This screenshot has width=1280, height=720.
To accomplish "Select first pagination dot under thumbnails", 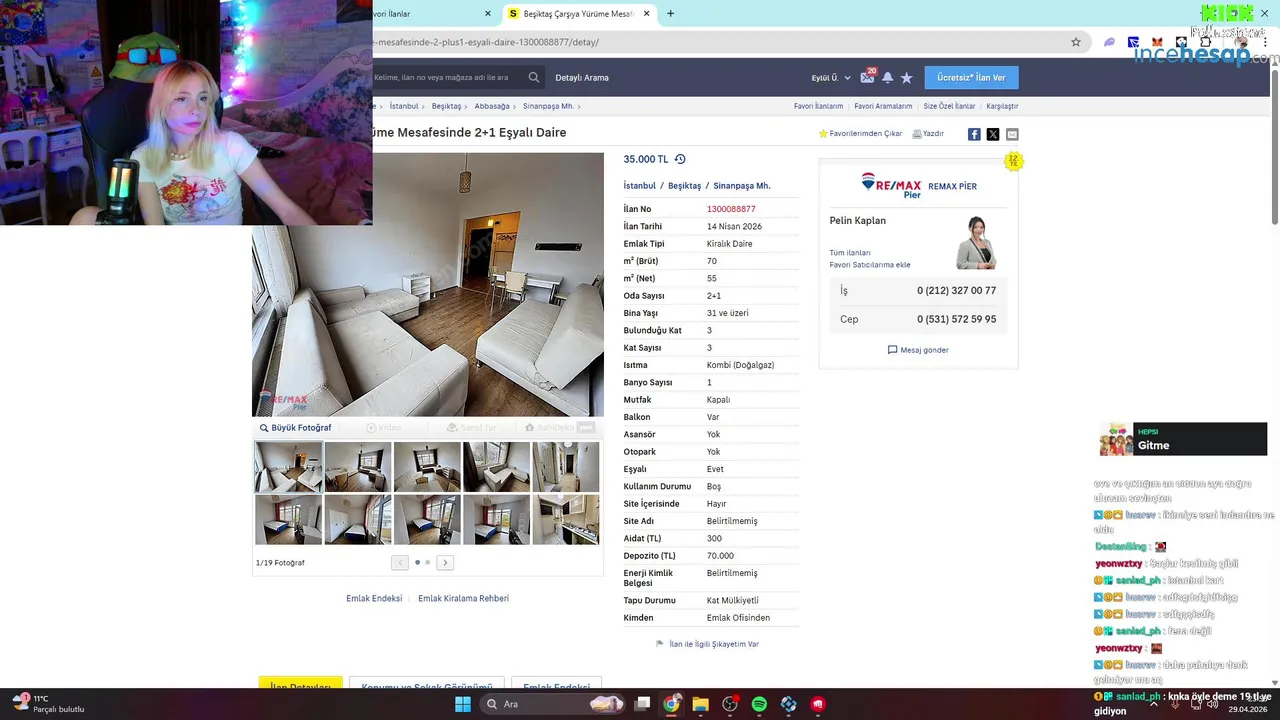I will pos(417,563).
